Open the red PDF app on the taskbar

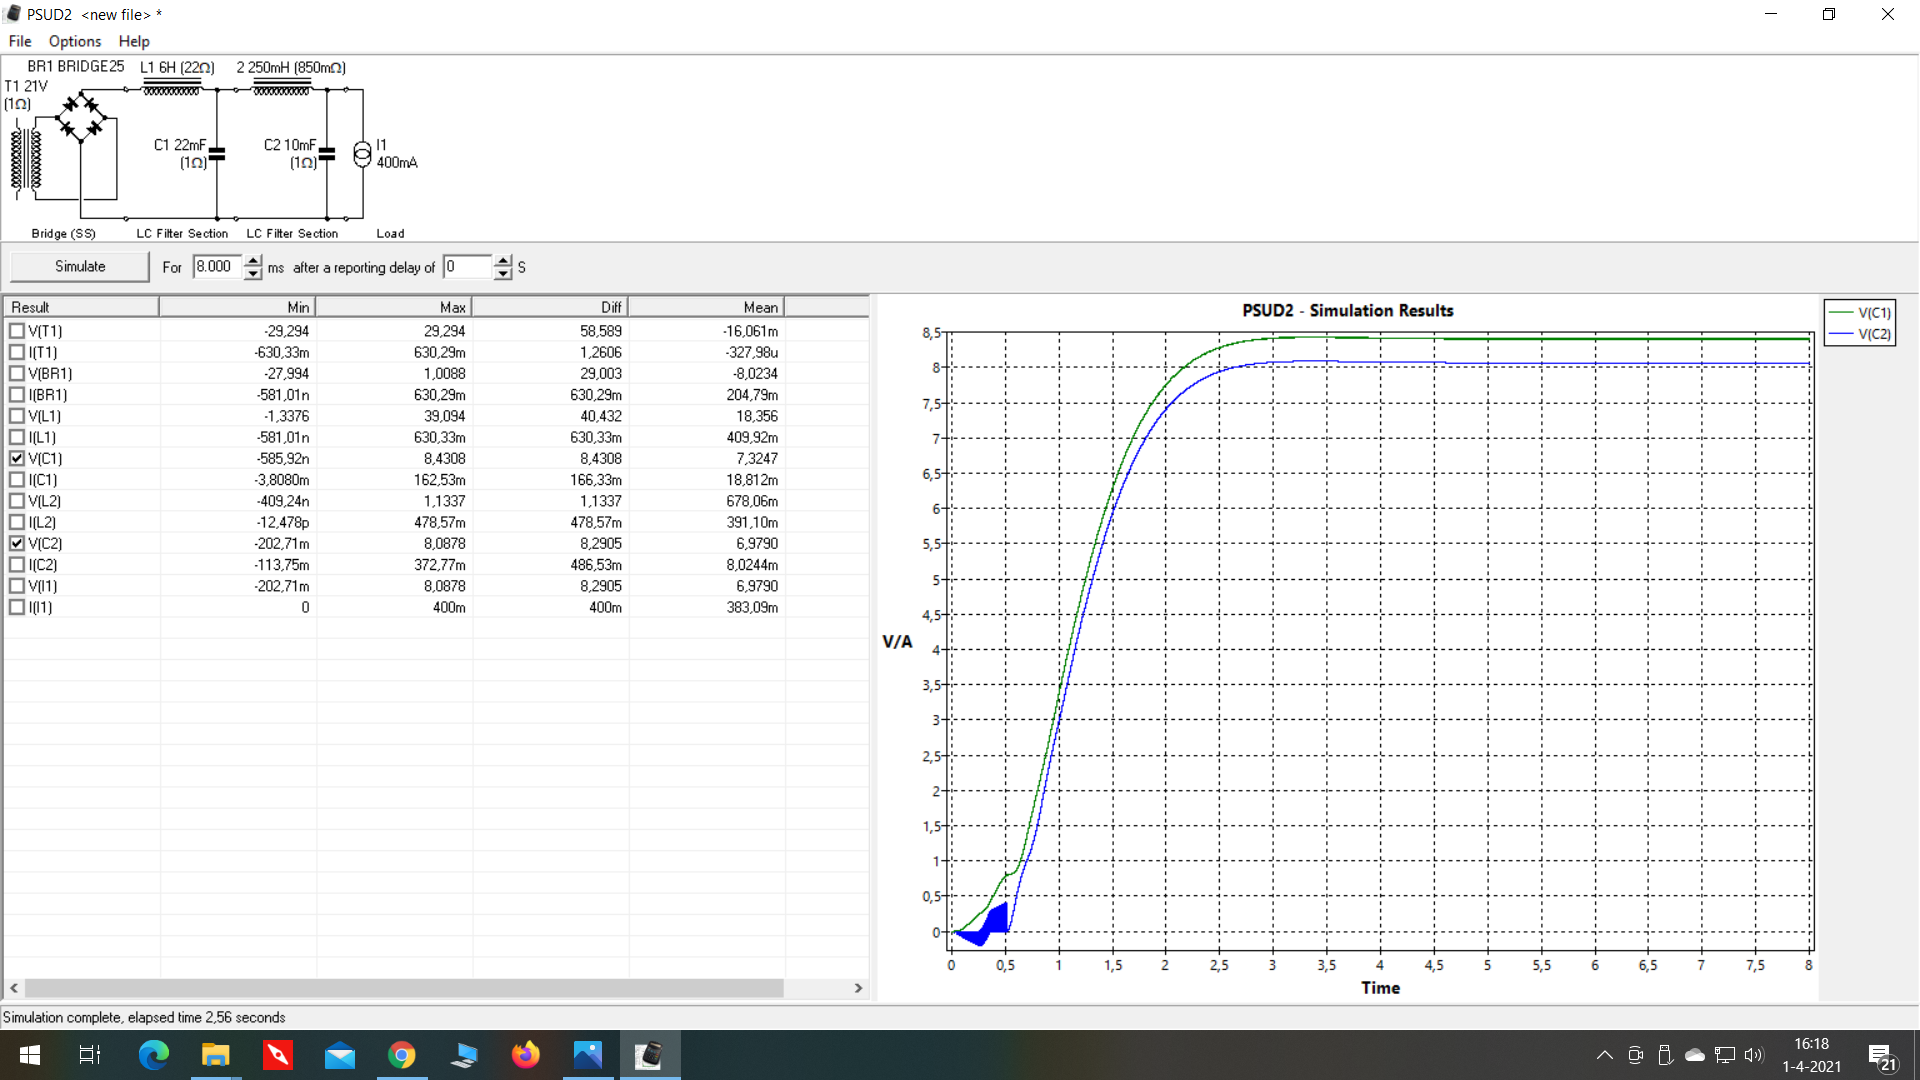(277, 1055)
